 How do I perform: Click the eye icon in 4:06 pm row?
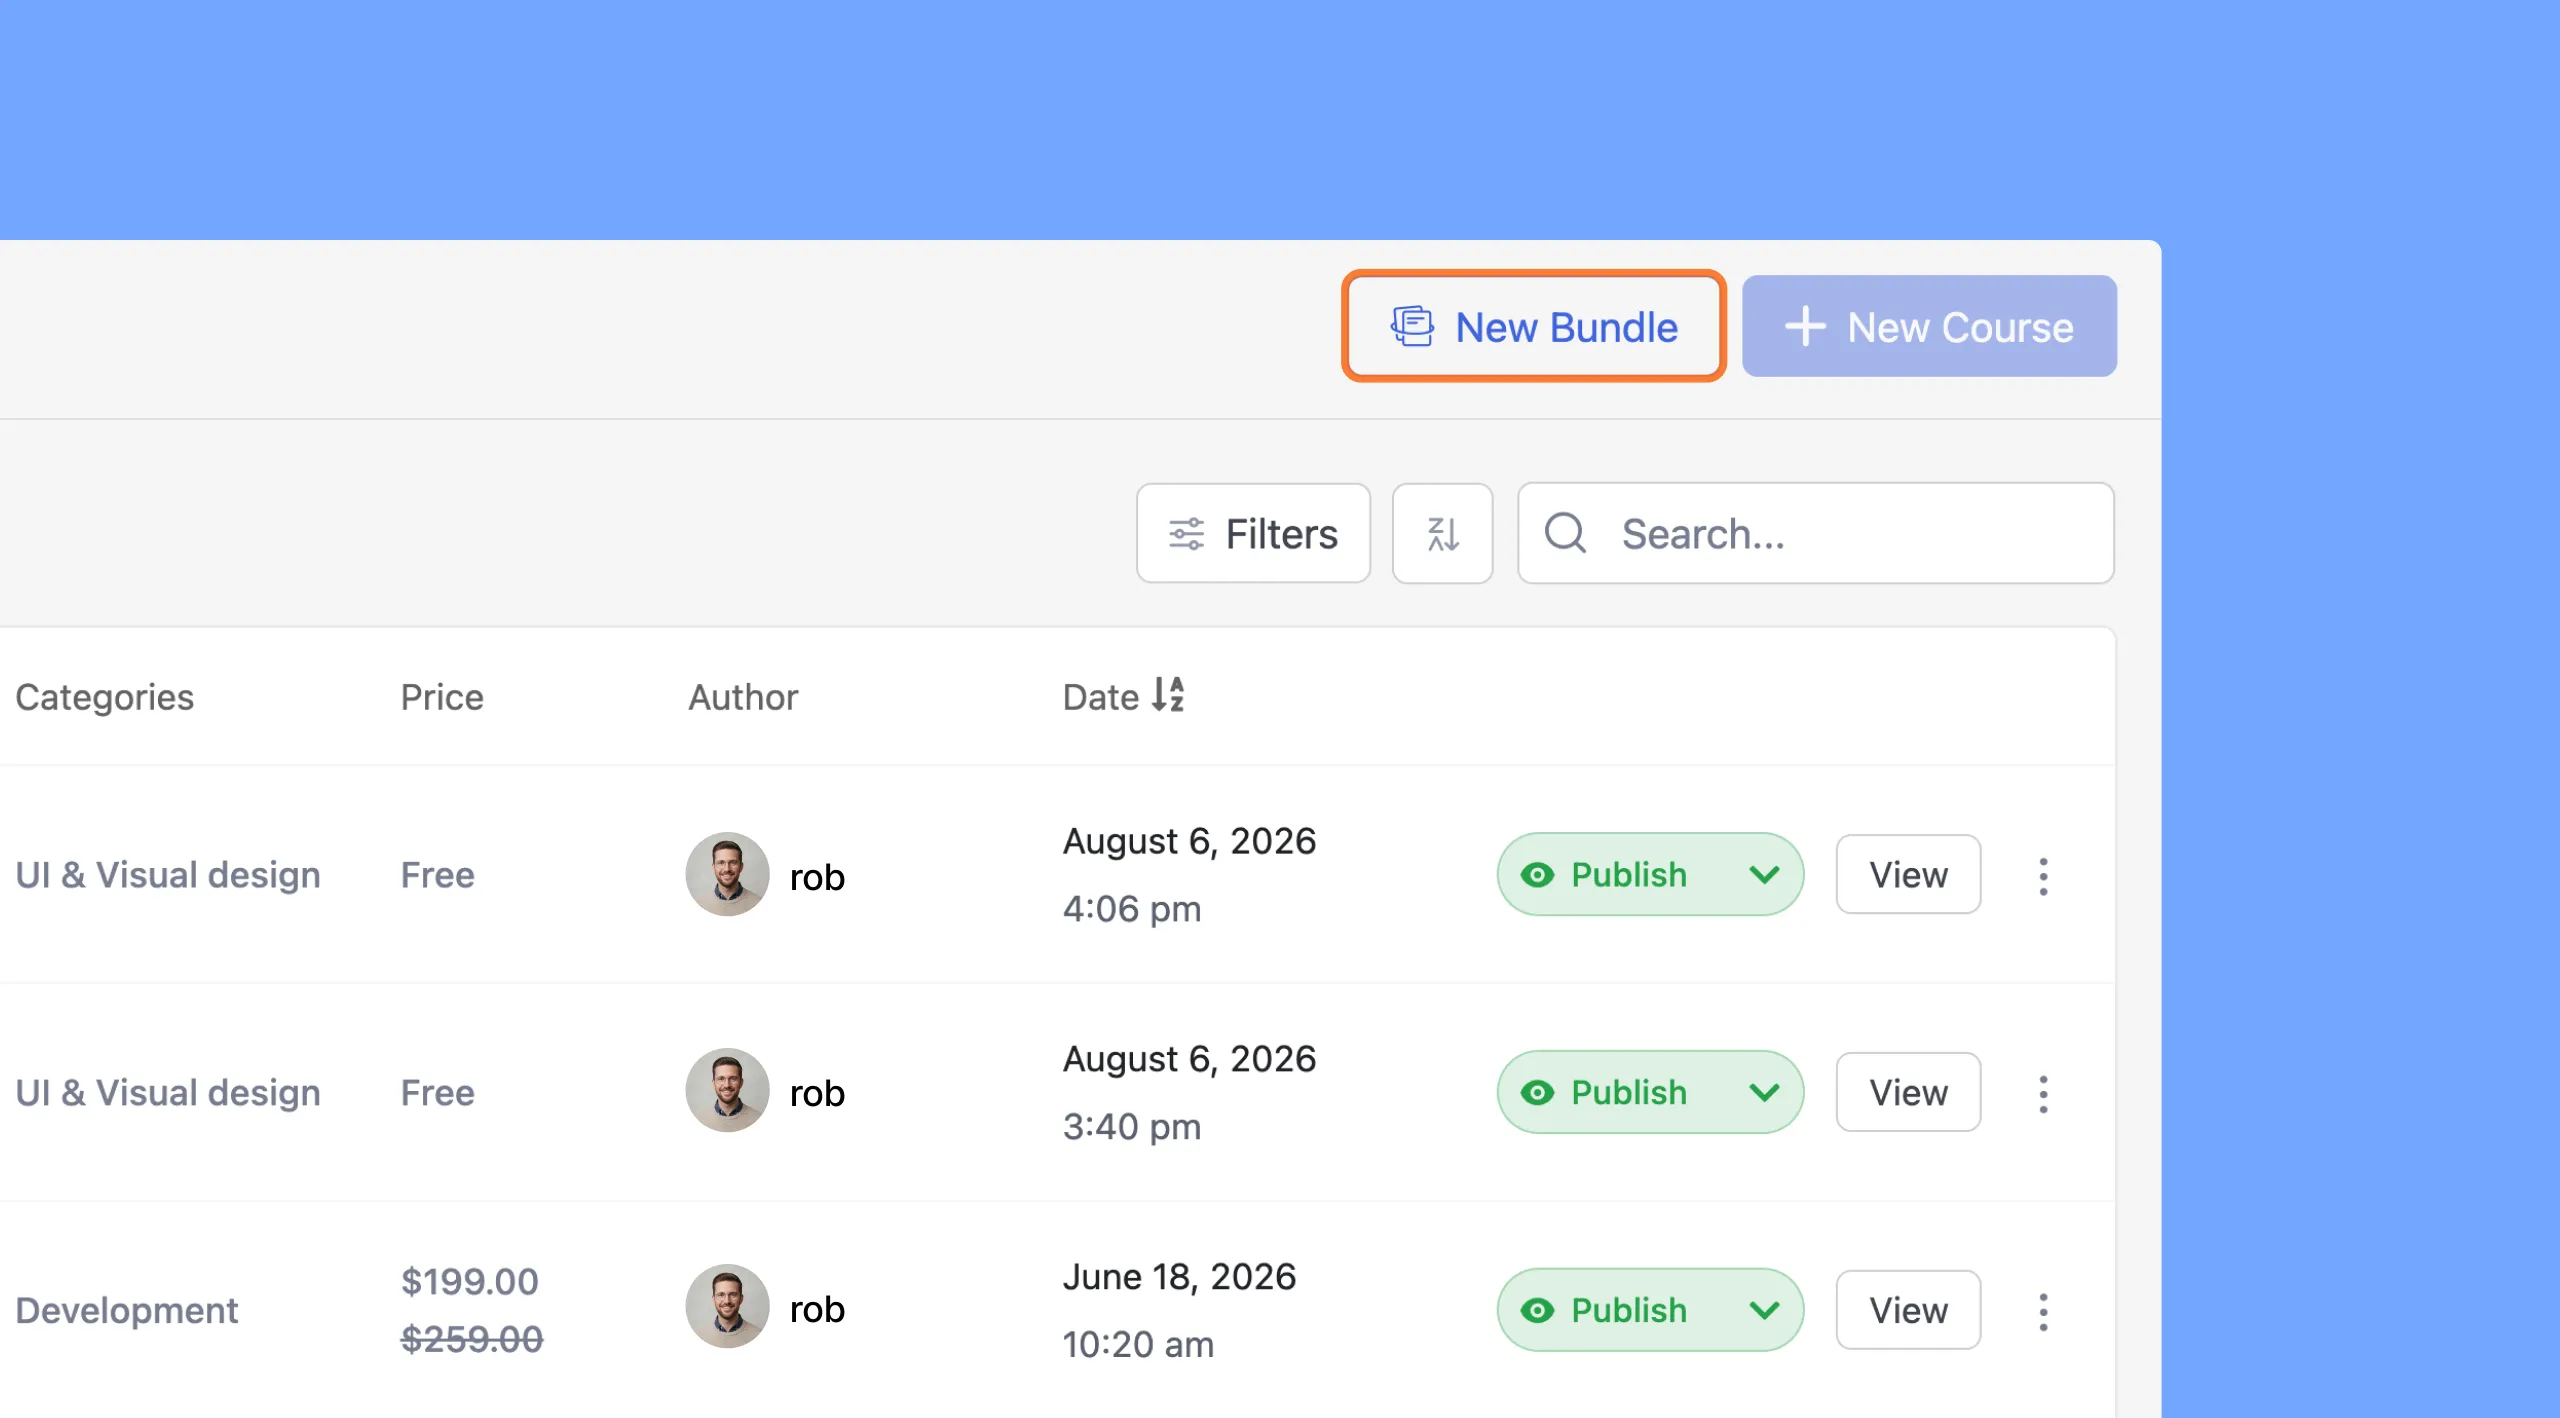pyautogui.click(x=1537, y=875)
